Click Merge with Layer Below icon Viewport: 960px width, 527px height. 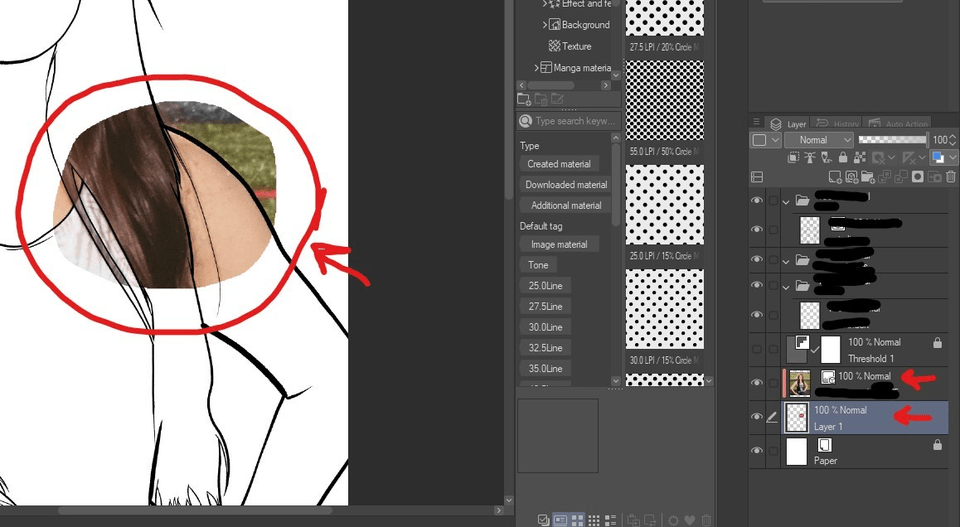pos(901,177)
